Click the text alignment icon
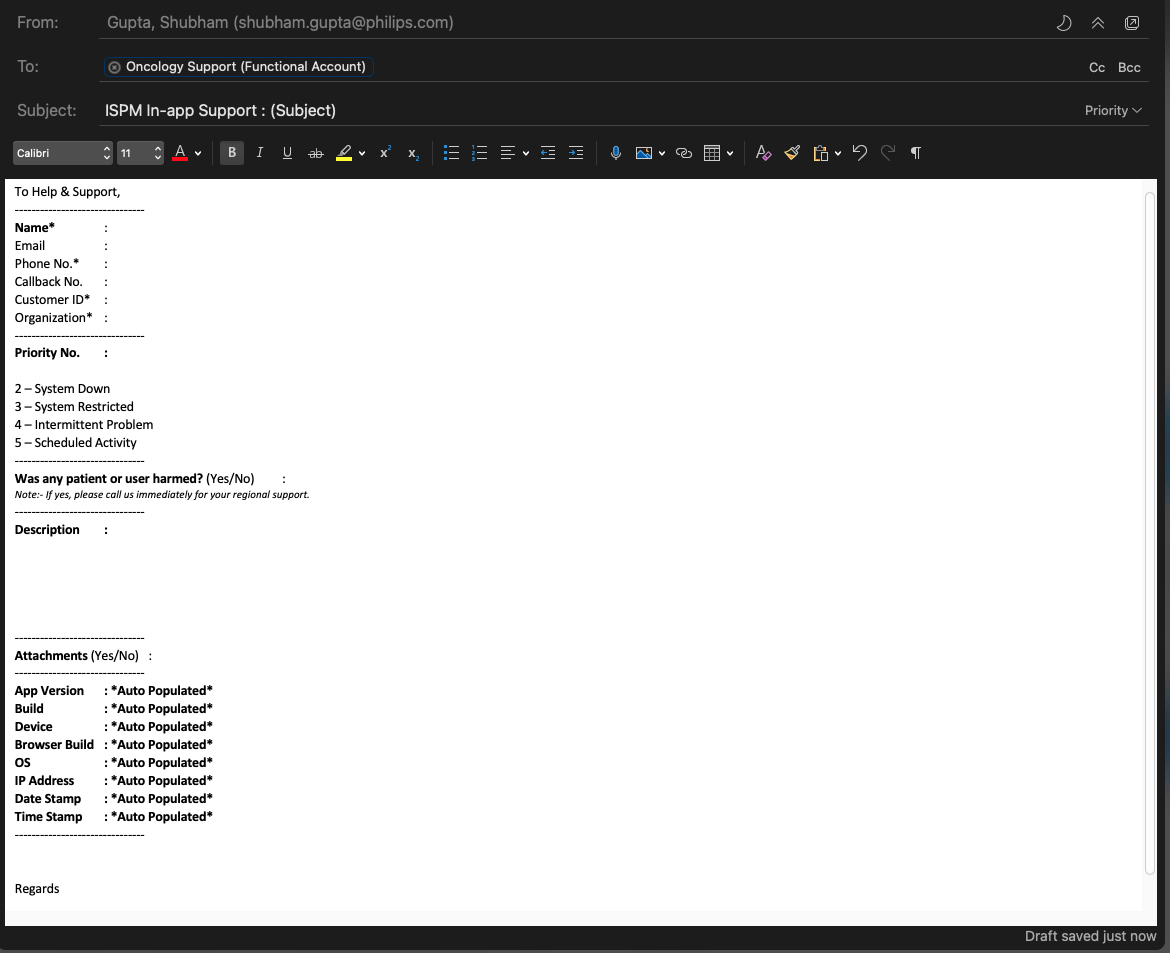The image size is (1170, 953). pos(507,153)
